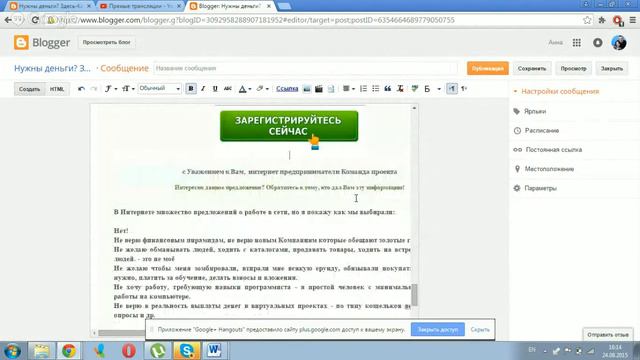Toggle italic formatting
This screenshot has height=360, width=640.
pos(203,89)
